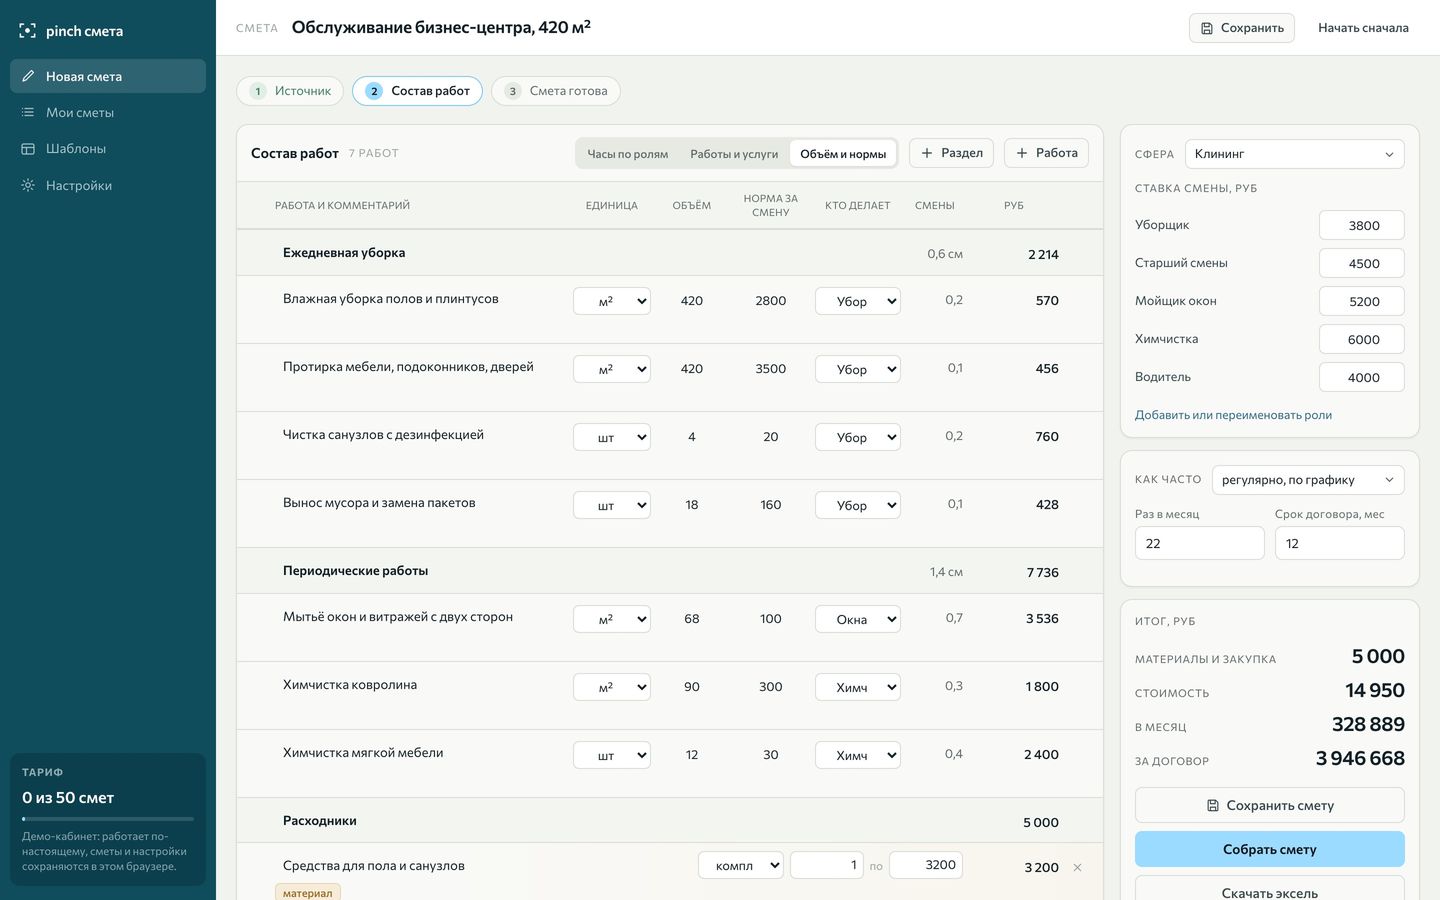Open role dropdown for Мытьё окон row
This screenshot has height=900, width=1440.
858,619
